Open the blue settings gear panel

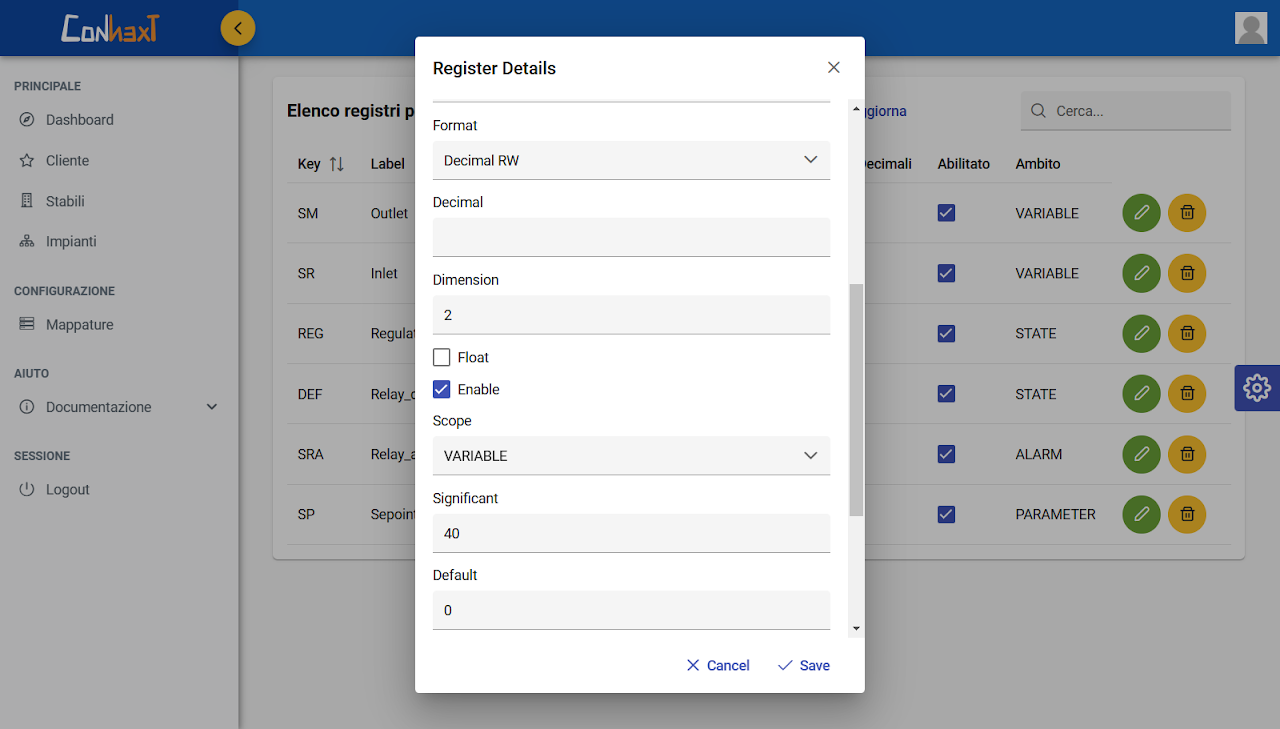pos(1257,388)
